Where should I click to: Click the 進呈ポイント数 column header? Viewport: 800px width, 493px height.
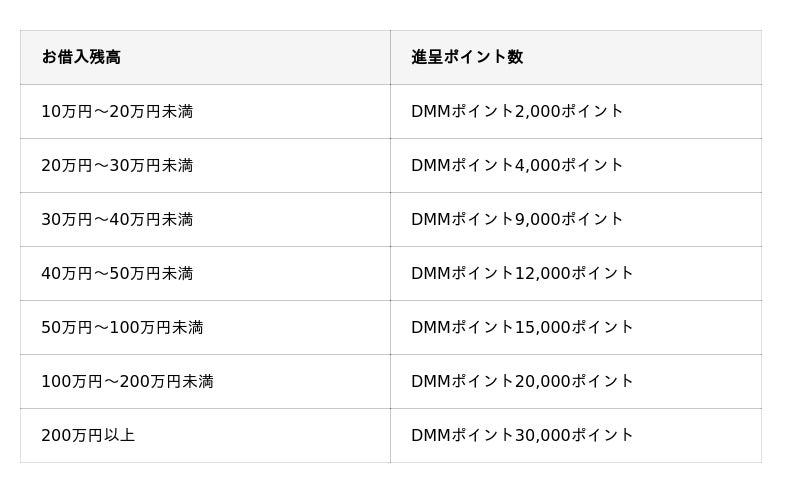[x=467, y=57]
